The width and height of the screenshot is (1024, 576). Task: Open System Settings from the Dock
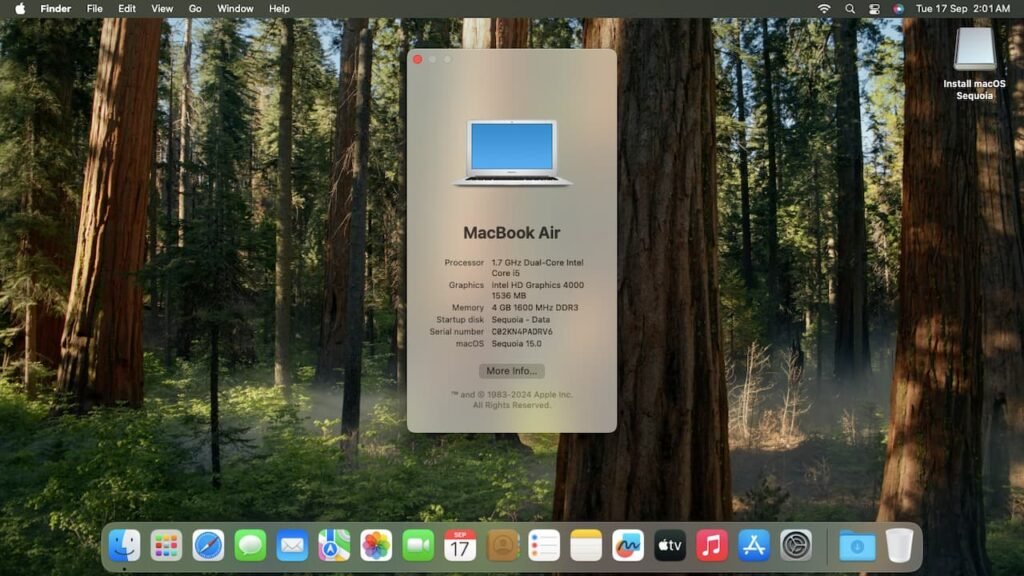pyautogui.click(x=796, y=545)
